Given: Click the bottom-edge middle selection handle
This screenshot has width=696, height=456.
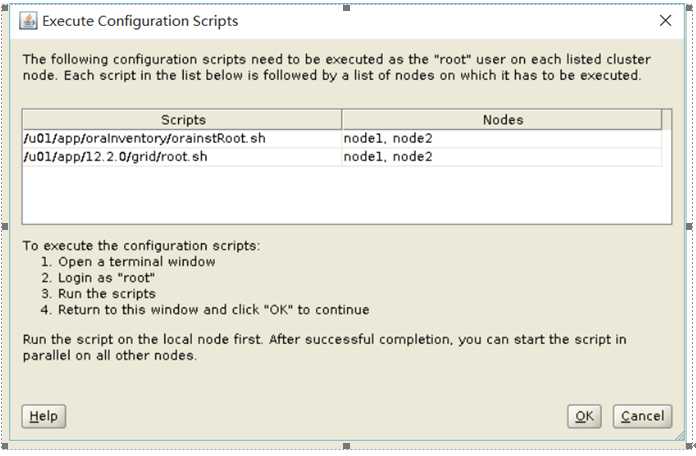Looking at the screenshot, I should pos(347,446).
